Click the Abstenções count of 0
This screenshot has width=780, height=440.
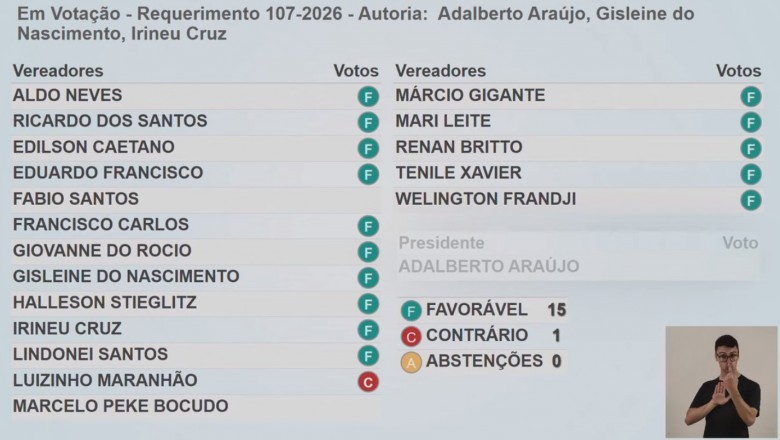click(x=556, y=361)
